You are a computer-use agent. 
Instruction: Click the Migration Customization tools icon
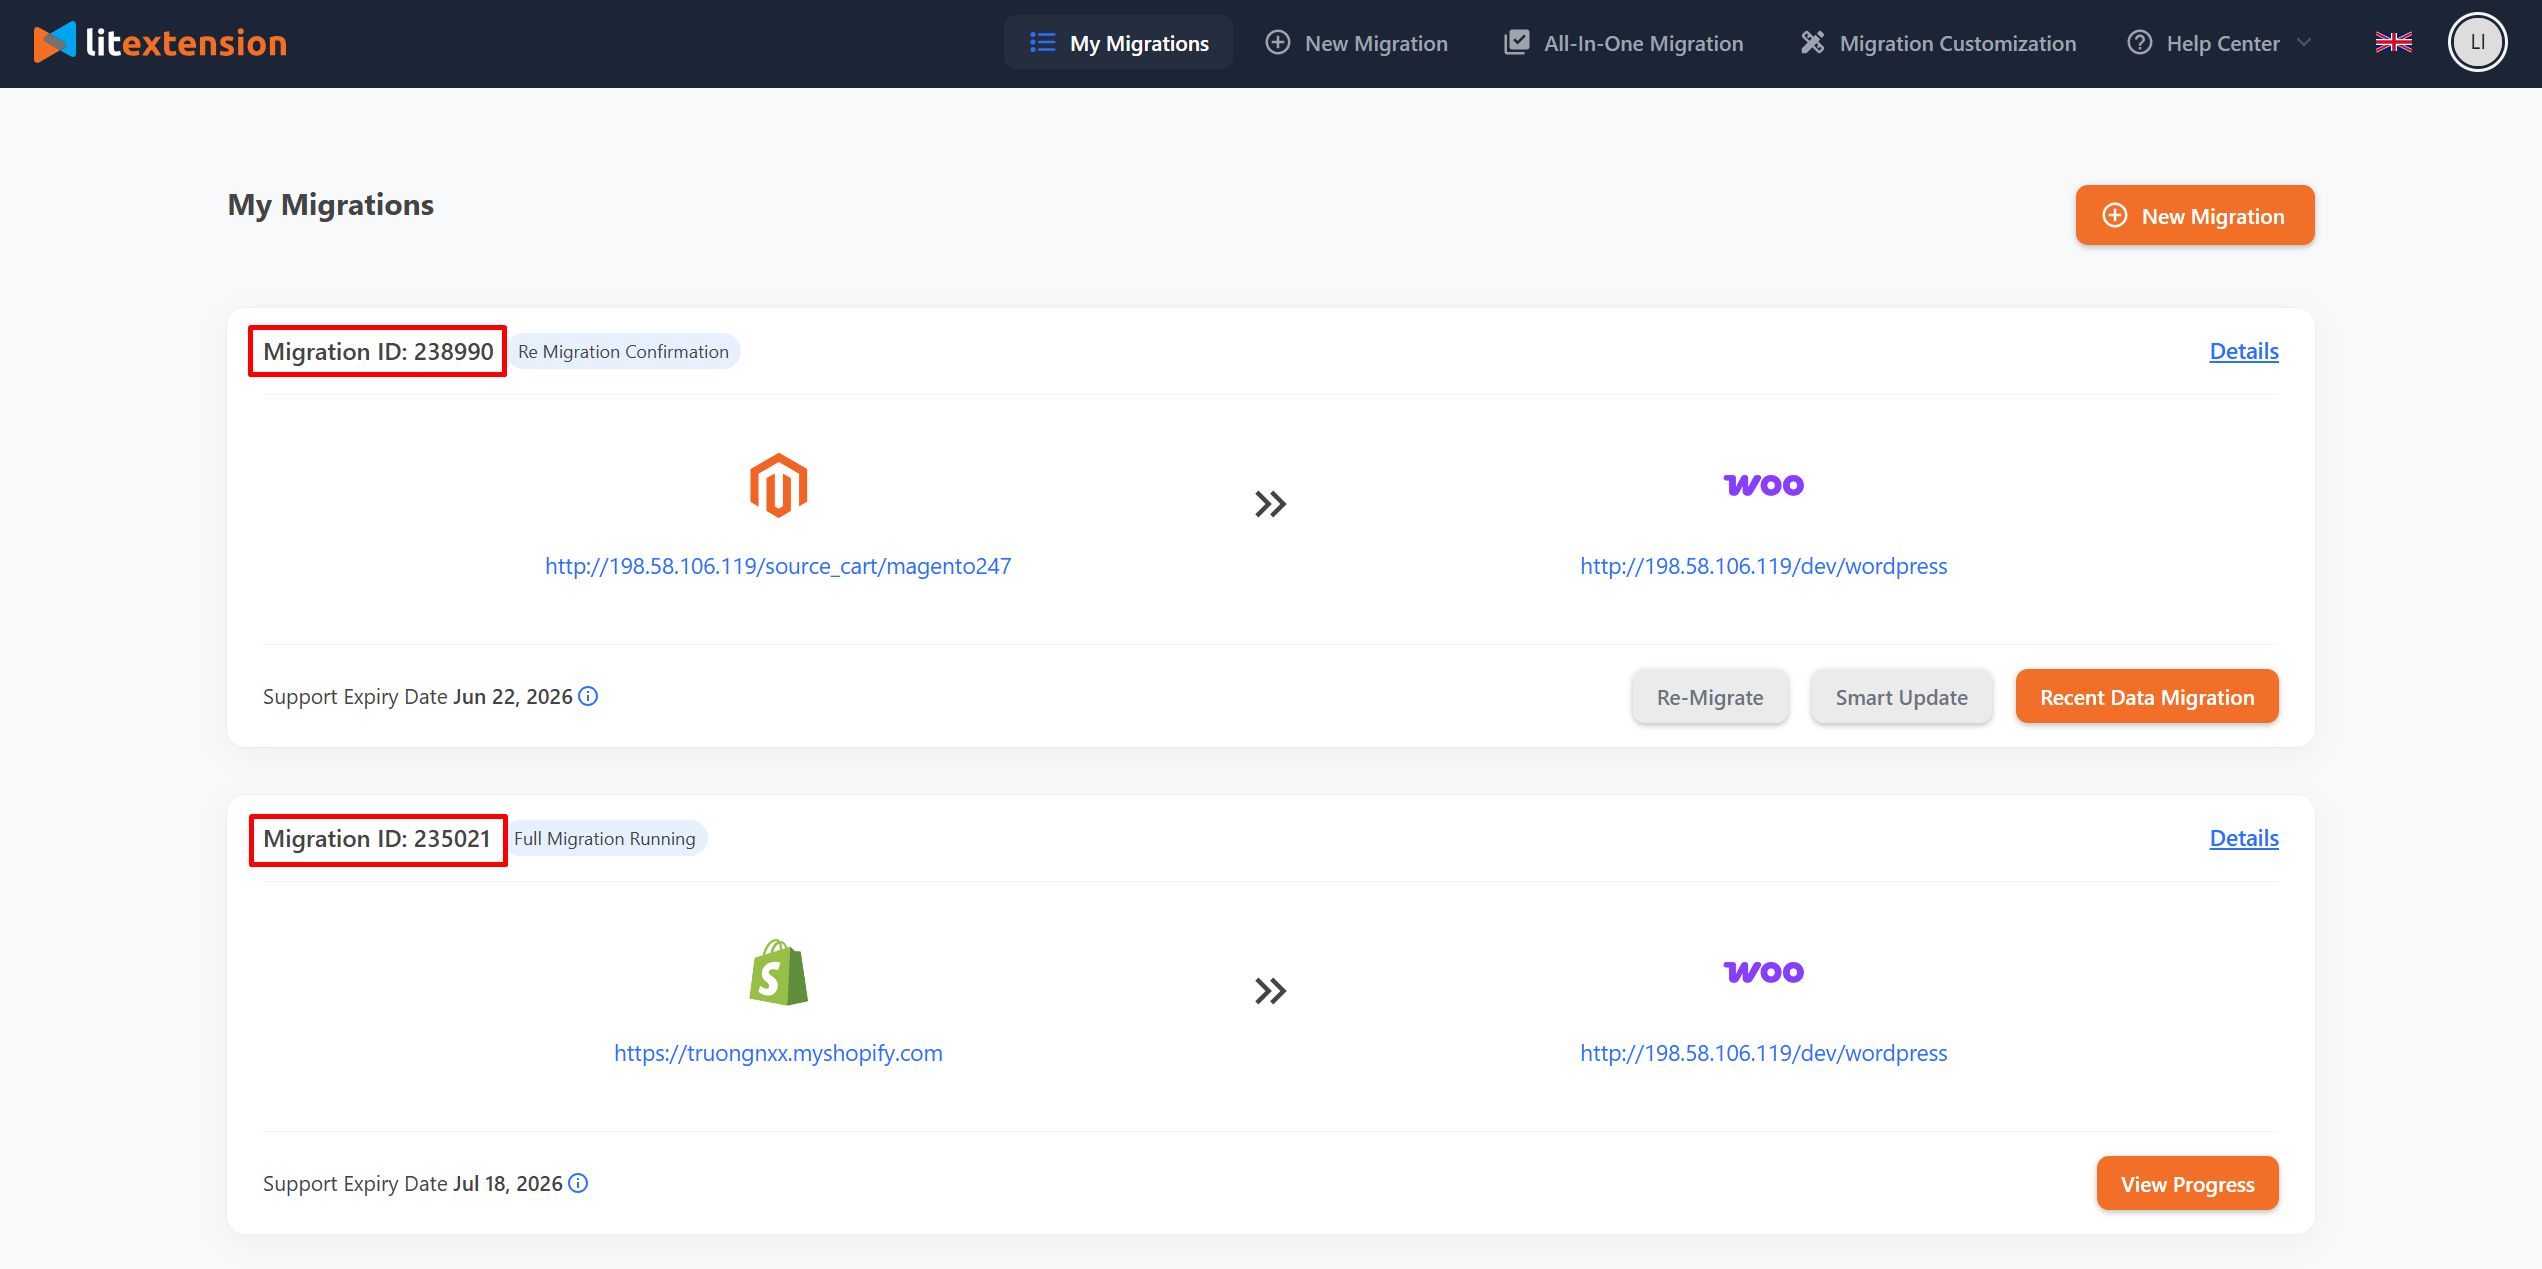tap(1813, 42)
